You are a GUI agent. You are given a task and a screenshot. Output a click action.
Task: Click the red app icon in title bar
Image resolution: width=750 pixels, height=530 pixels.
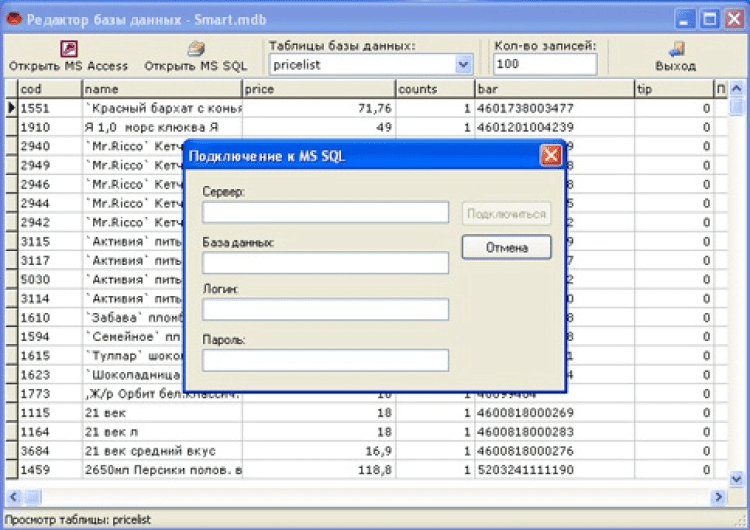(x=14, y=20)
